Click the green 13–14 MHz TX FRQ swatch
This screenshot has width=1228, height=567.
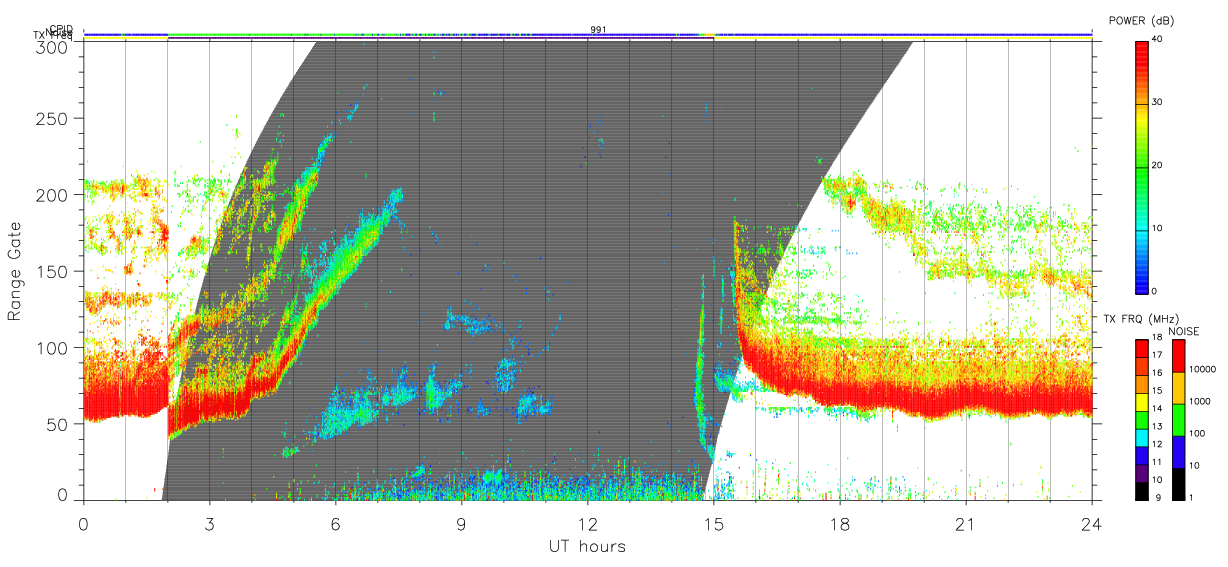pyautogui.click(x=1141, y=420)
